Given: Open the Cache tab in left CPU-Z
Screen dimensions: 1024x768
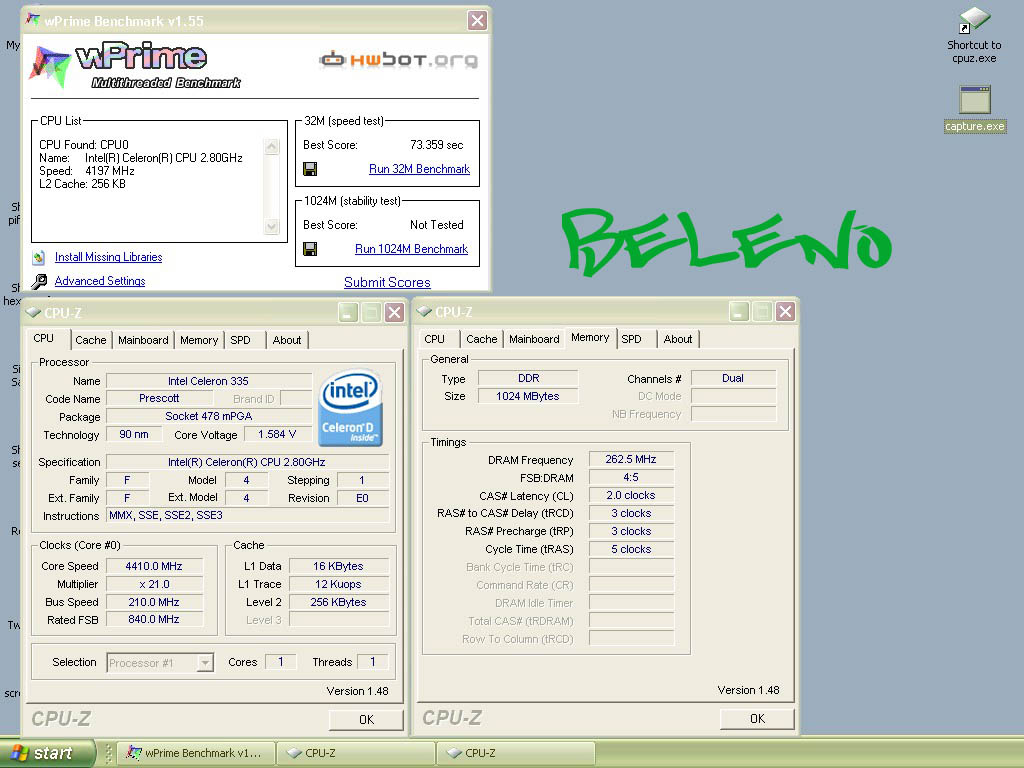Looking at the screenshot, I should [90, 340].
